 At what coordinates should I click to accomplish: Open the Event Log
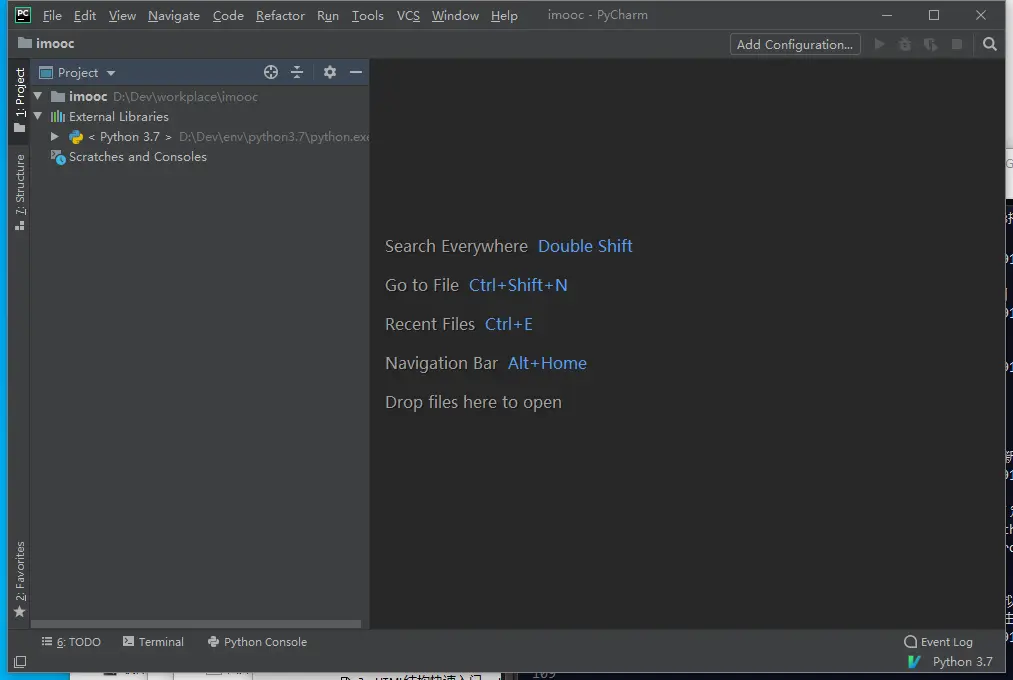tap(938, 642)
